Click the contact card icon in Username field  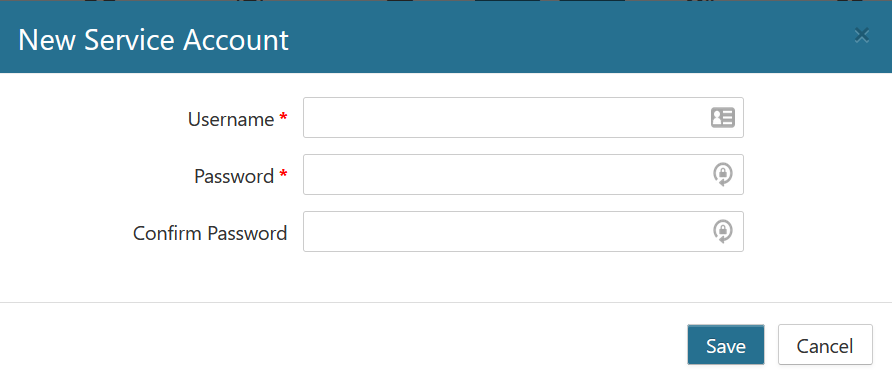click(722, 118)
